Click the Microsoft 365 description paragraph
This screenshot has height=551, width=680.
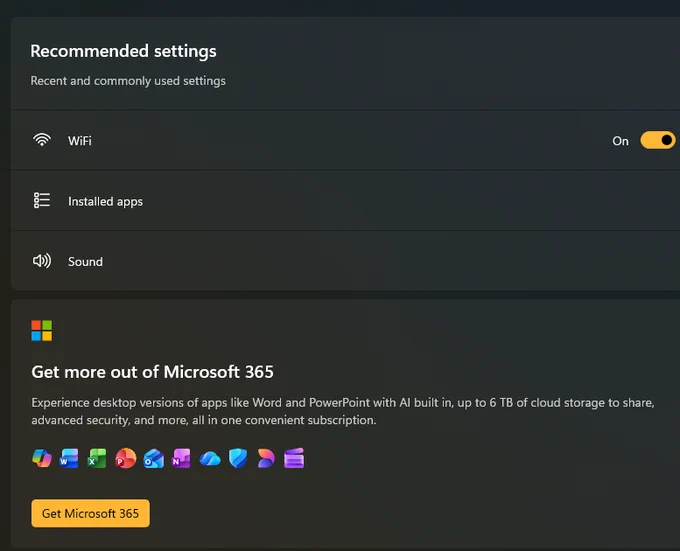[343, 411]
